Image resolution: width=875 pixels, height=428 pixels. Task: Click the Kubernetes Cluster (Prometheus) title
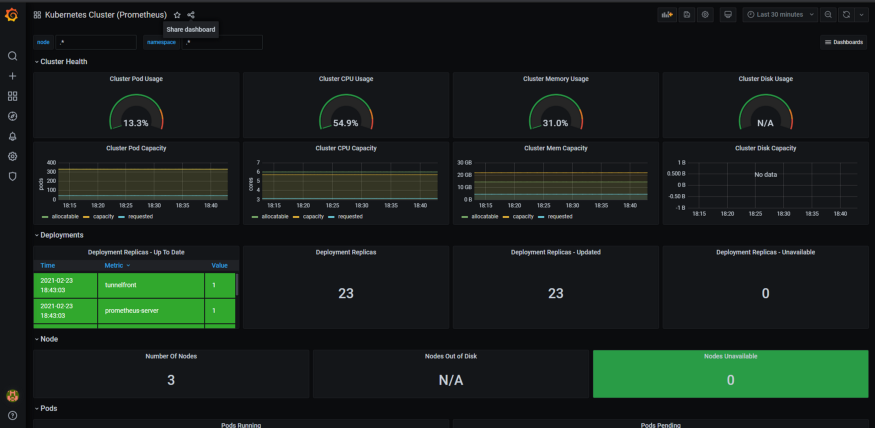point(106,15)
